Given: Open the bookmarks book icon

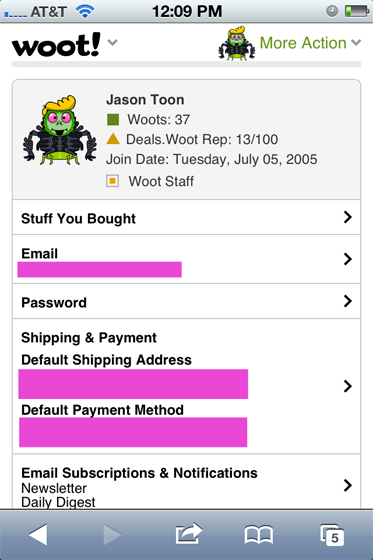Looking at the screenshot, I should [259, 535].
